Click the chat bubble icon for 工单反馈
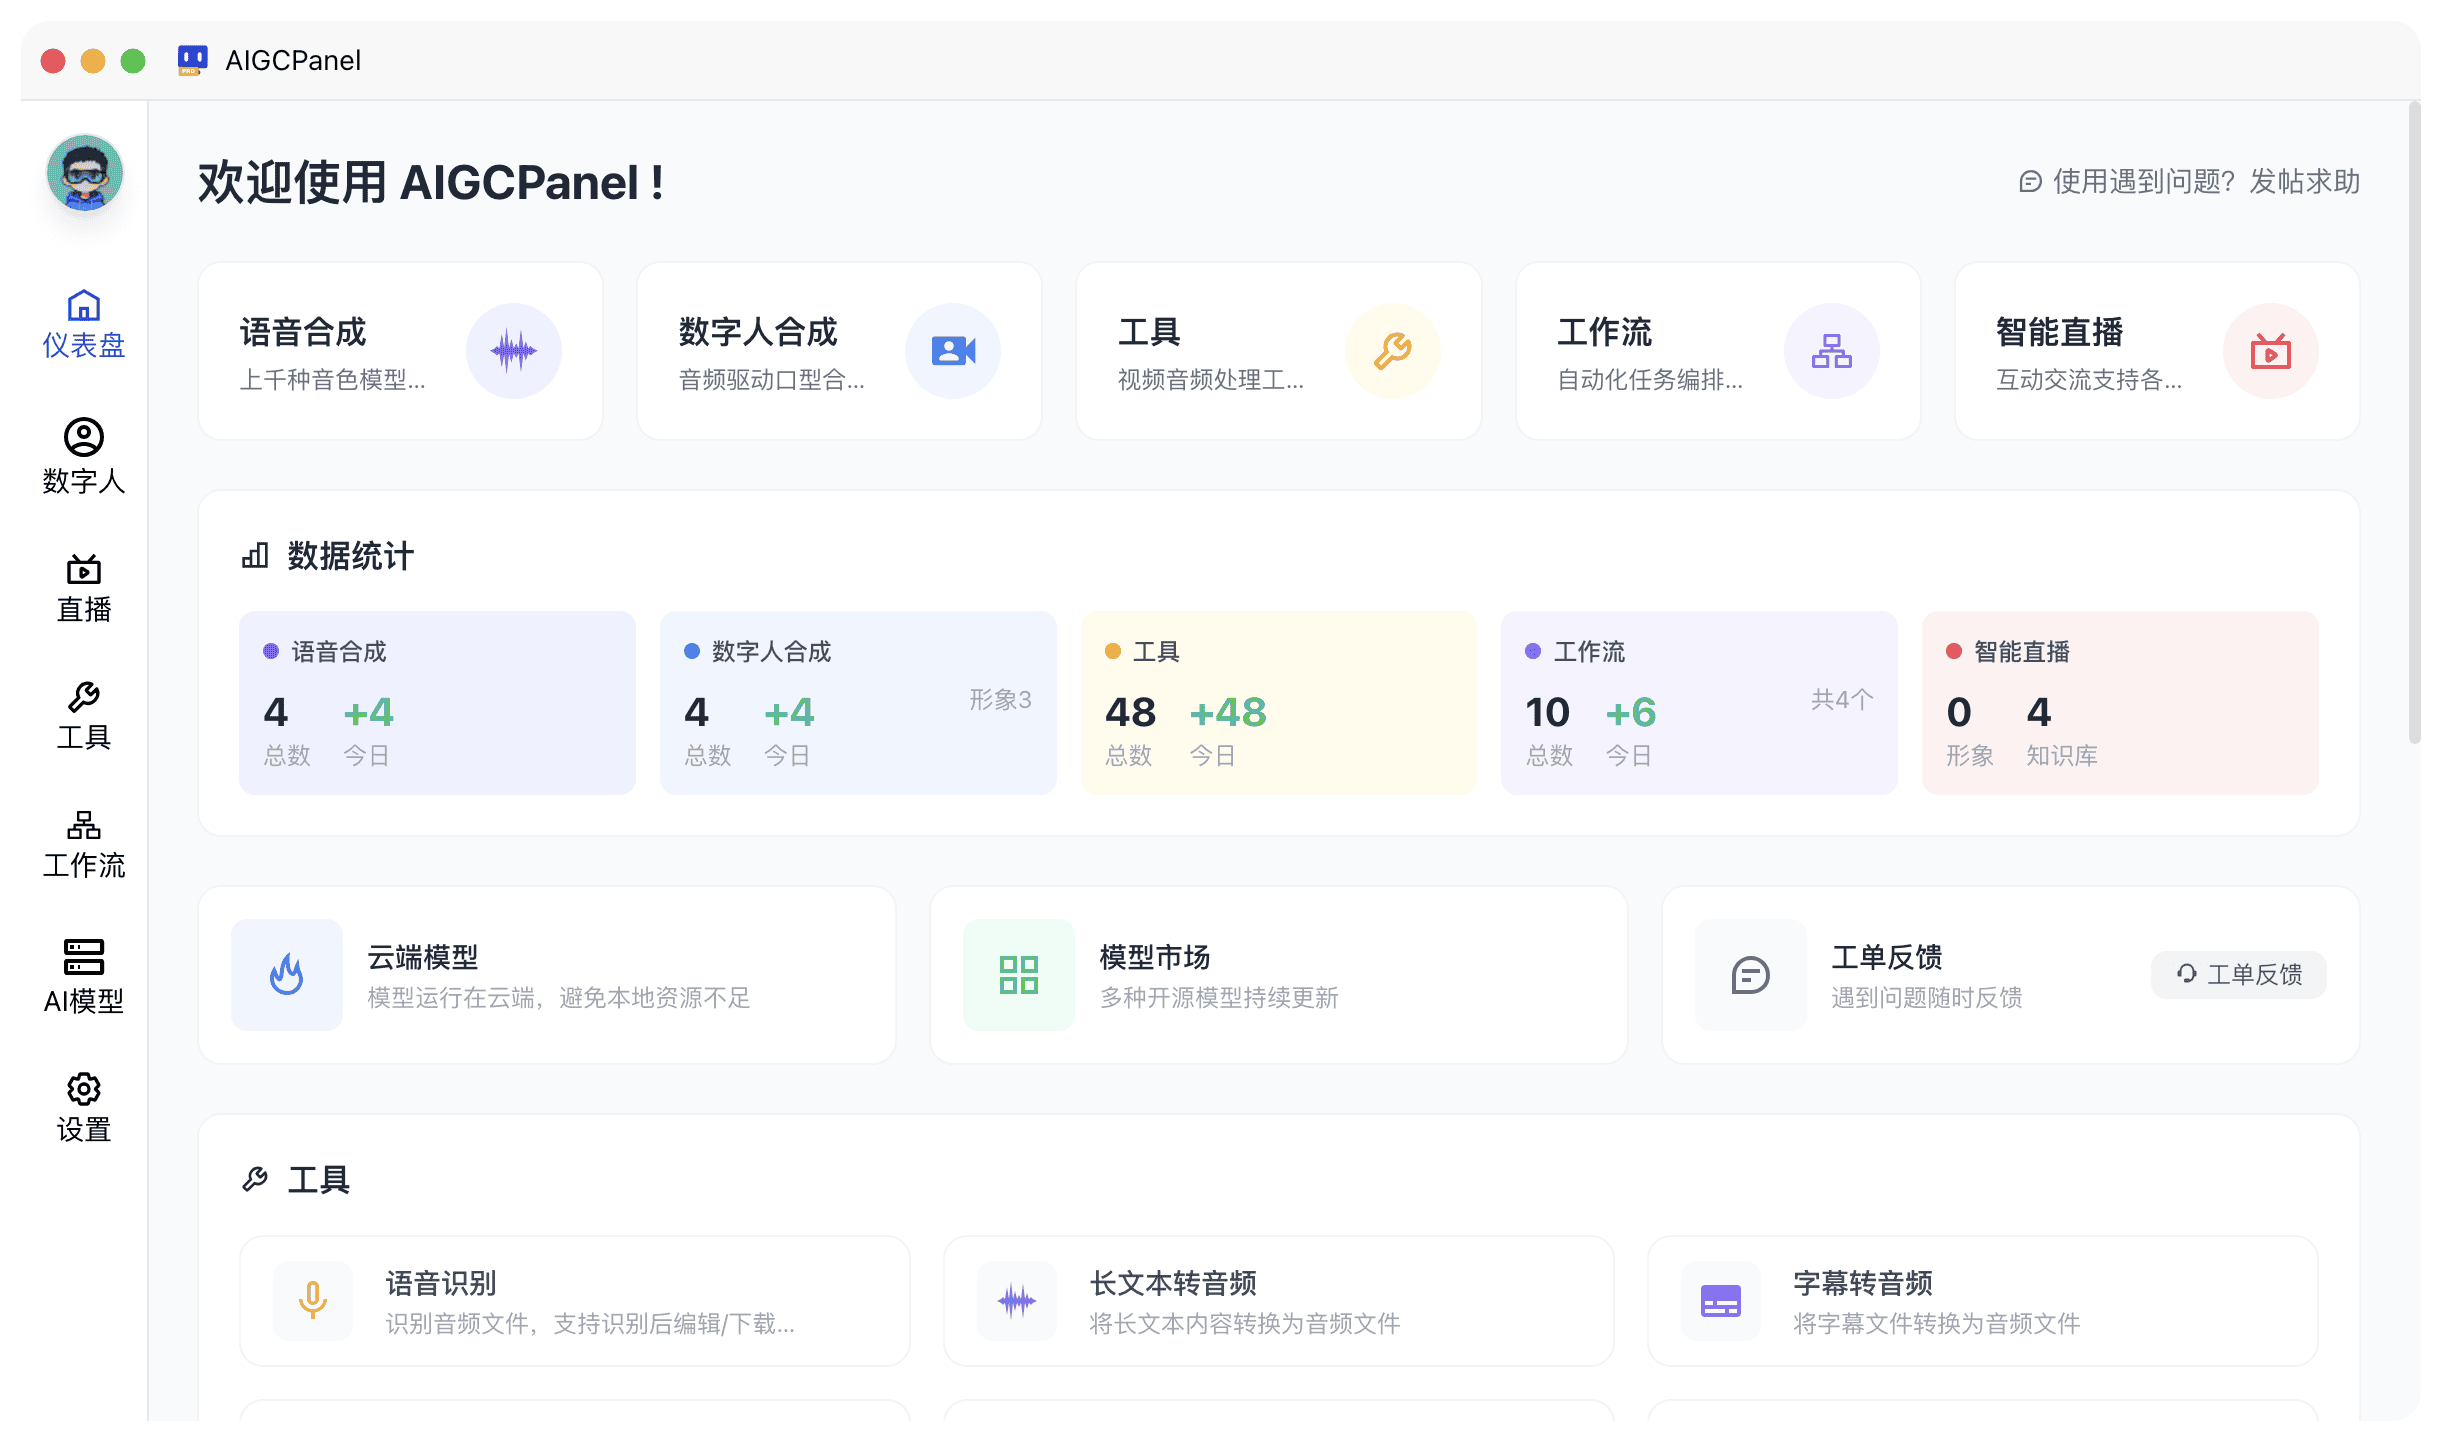The width and height of the screenshot is (2442, 1442). [1751, 975]
